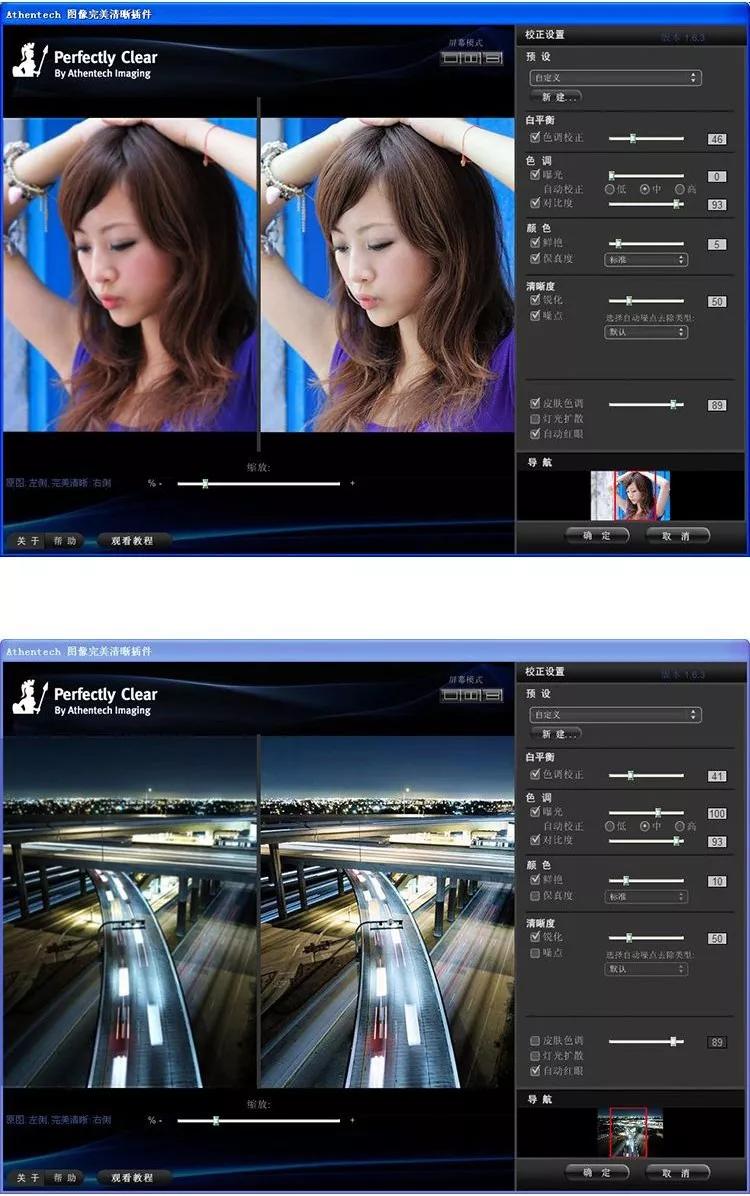
Task: Toggle 色调校正 checkbox in top window
Action: point(535,137)
